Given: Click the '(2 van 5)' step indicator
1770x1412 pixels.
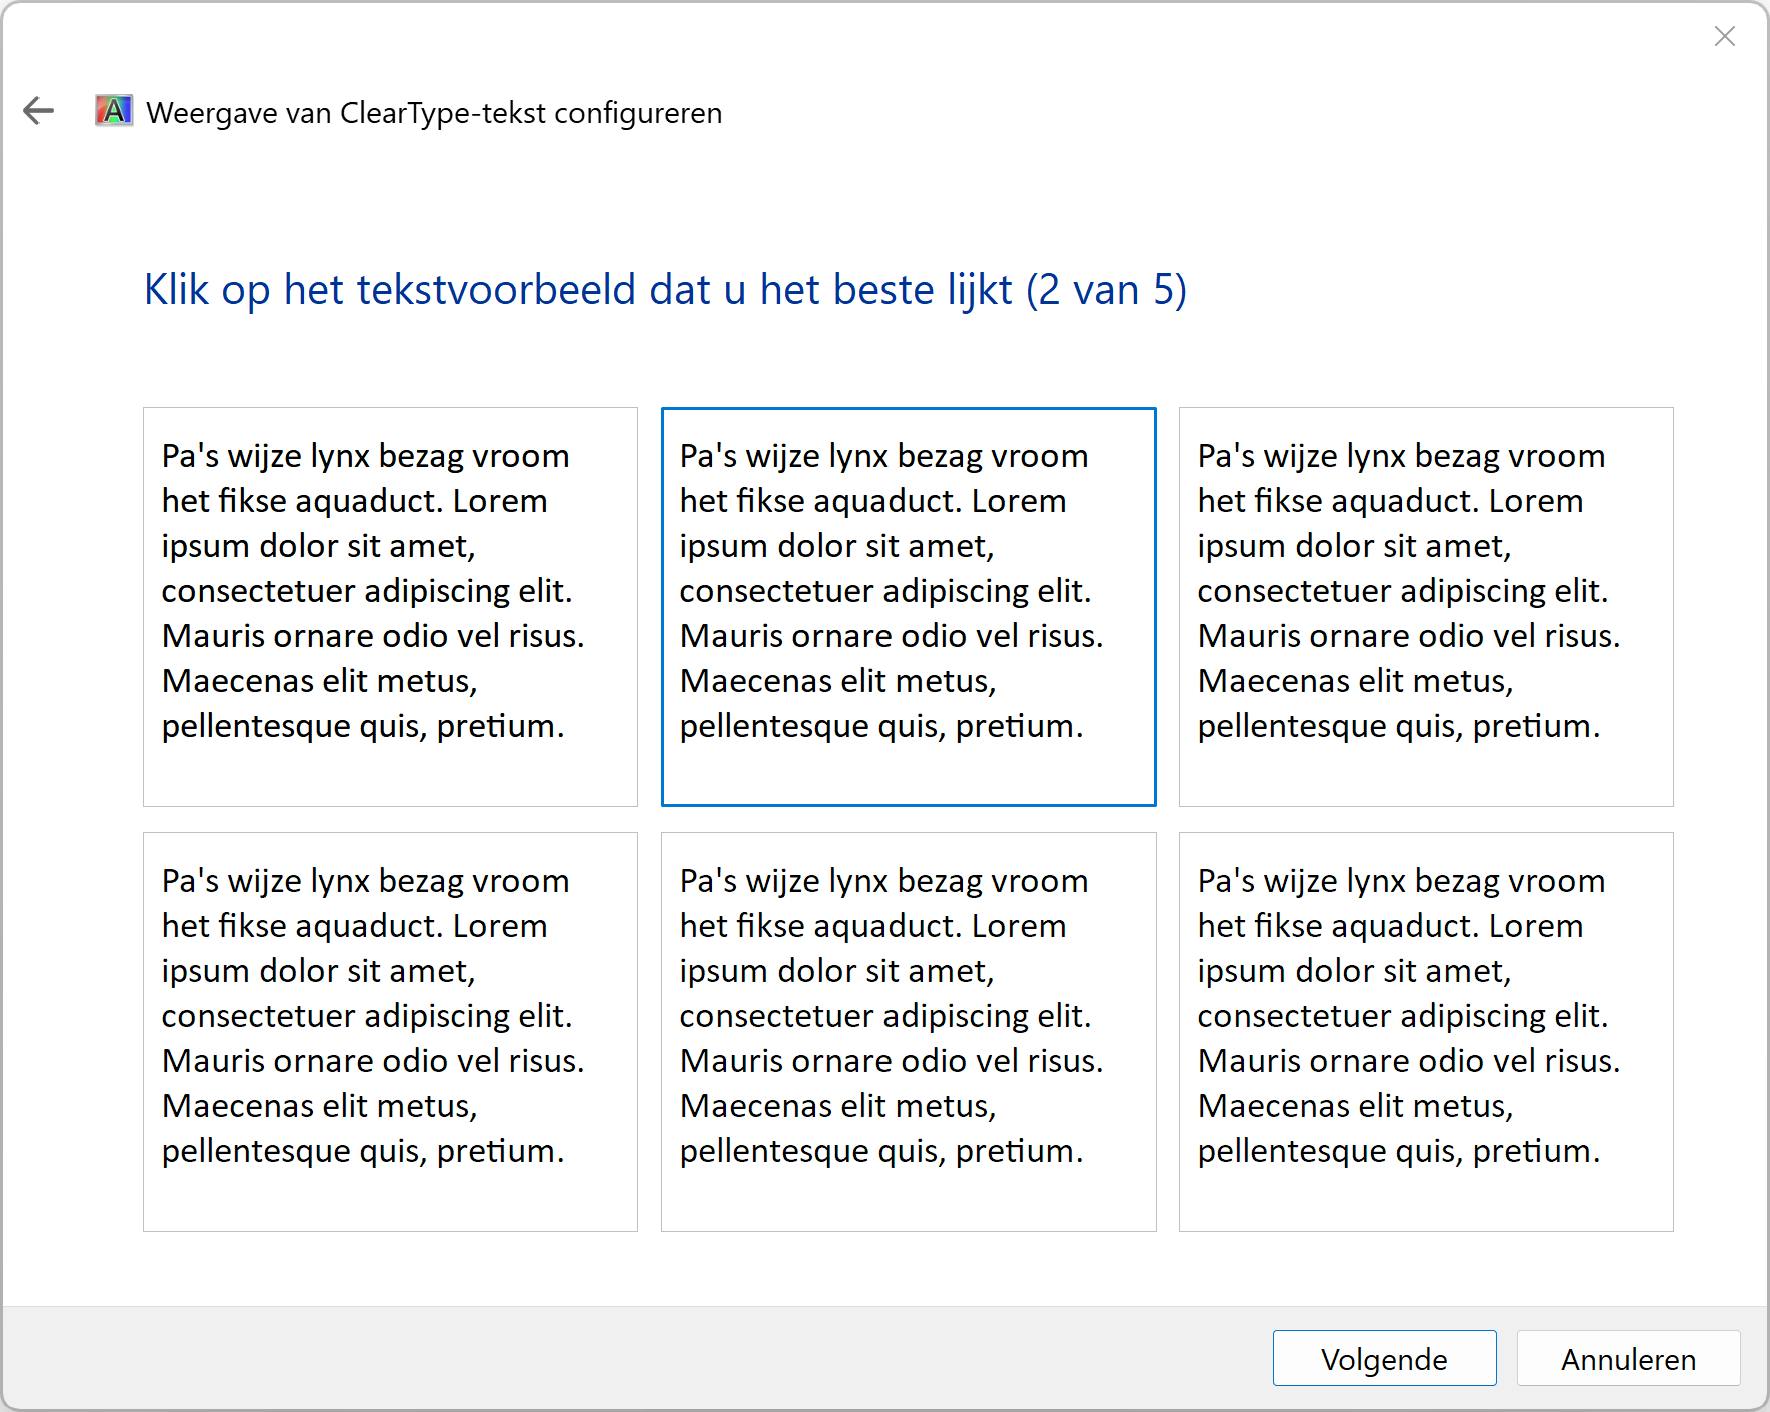Looking at the screenshot, I should [x=1106, y=290].
